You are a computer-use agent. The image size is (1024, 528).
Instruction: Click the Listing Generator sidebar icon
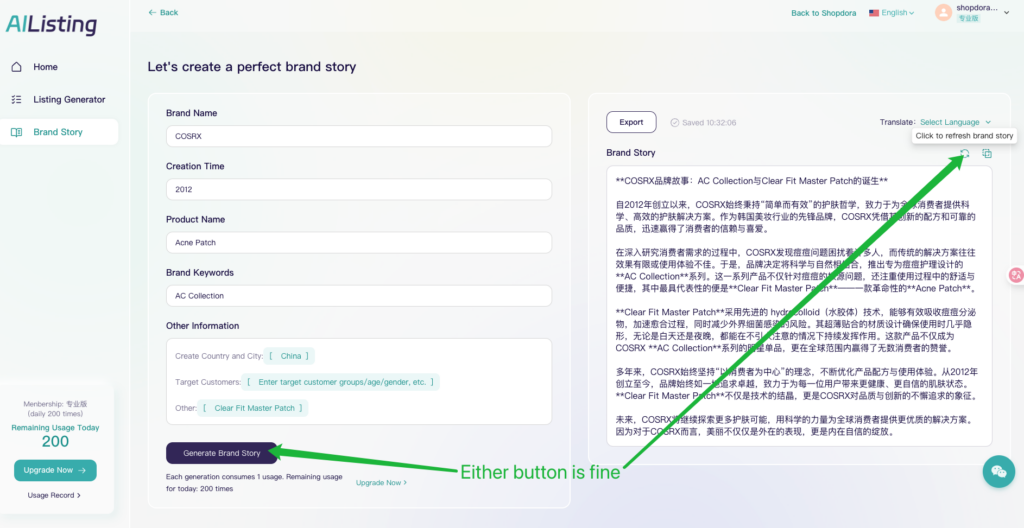tap(16, 100)
